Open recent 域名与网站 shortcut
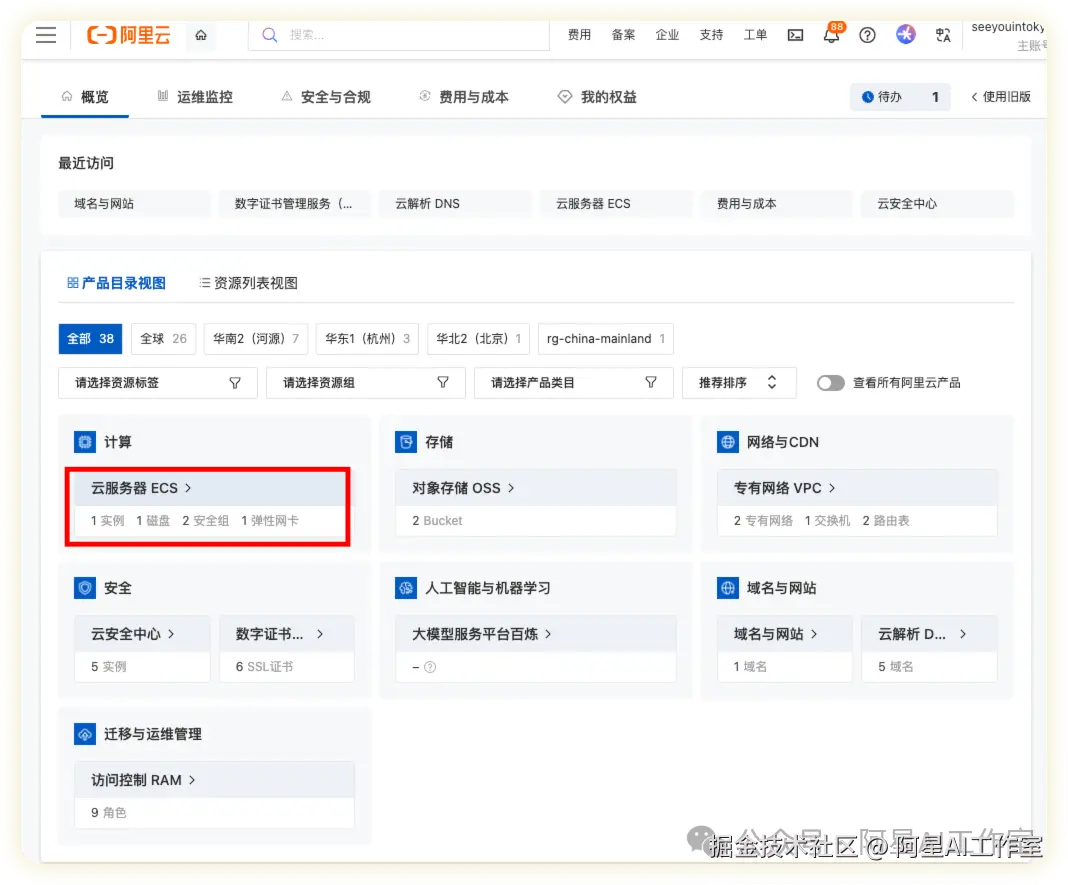 click(x=134, y=204)
